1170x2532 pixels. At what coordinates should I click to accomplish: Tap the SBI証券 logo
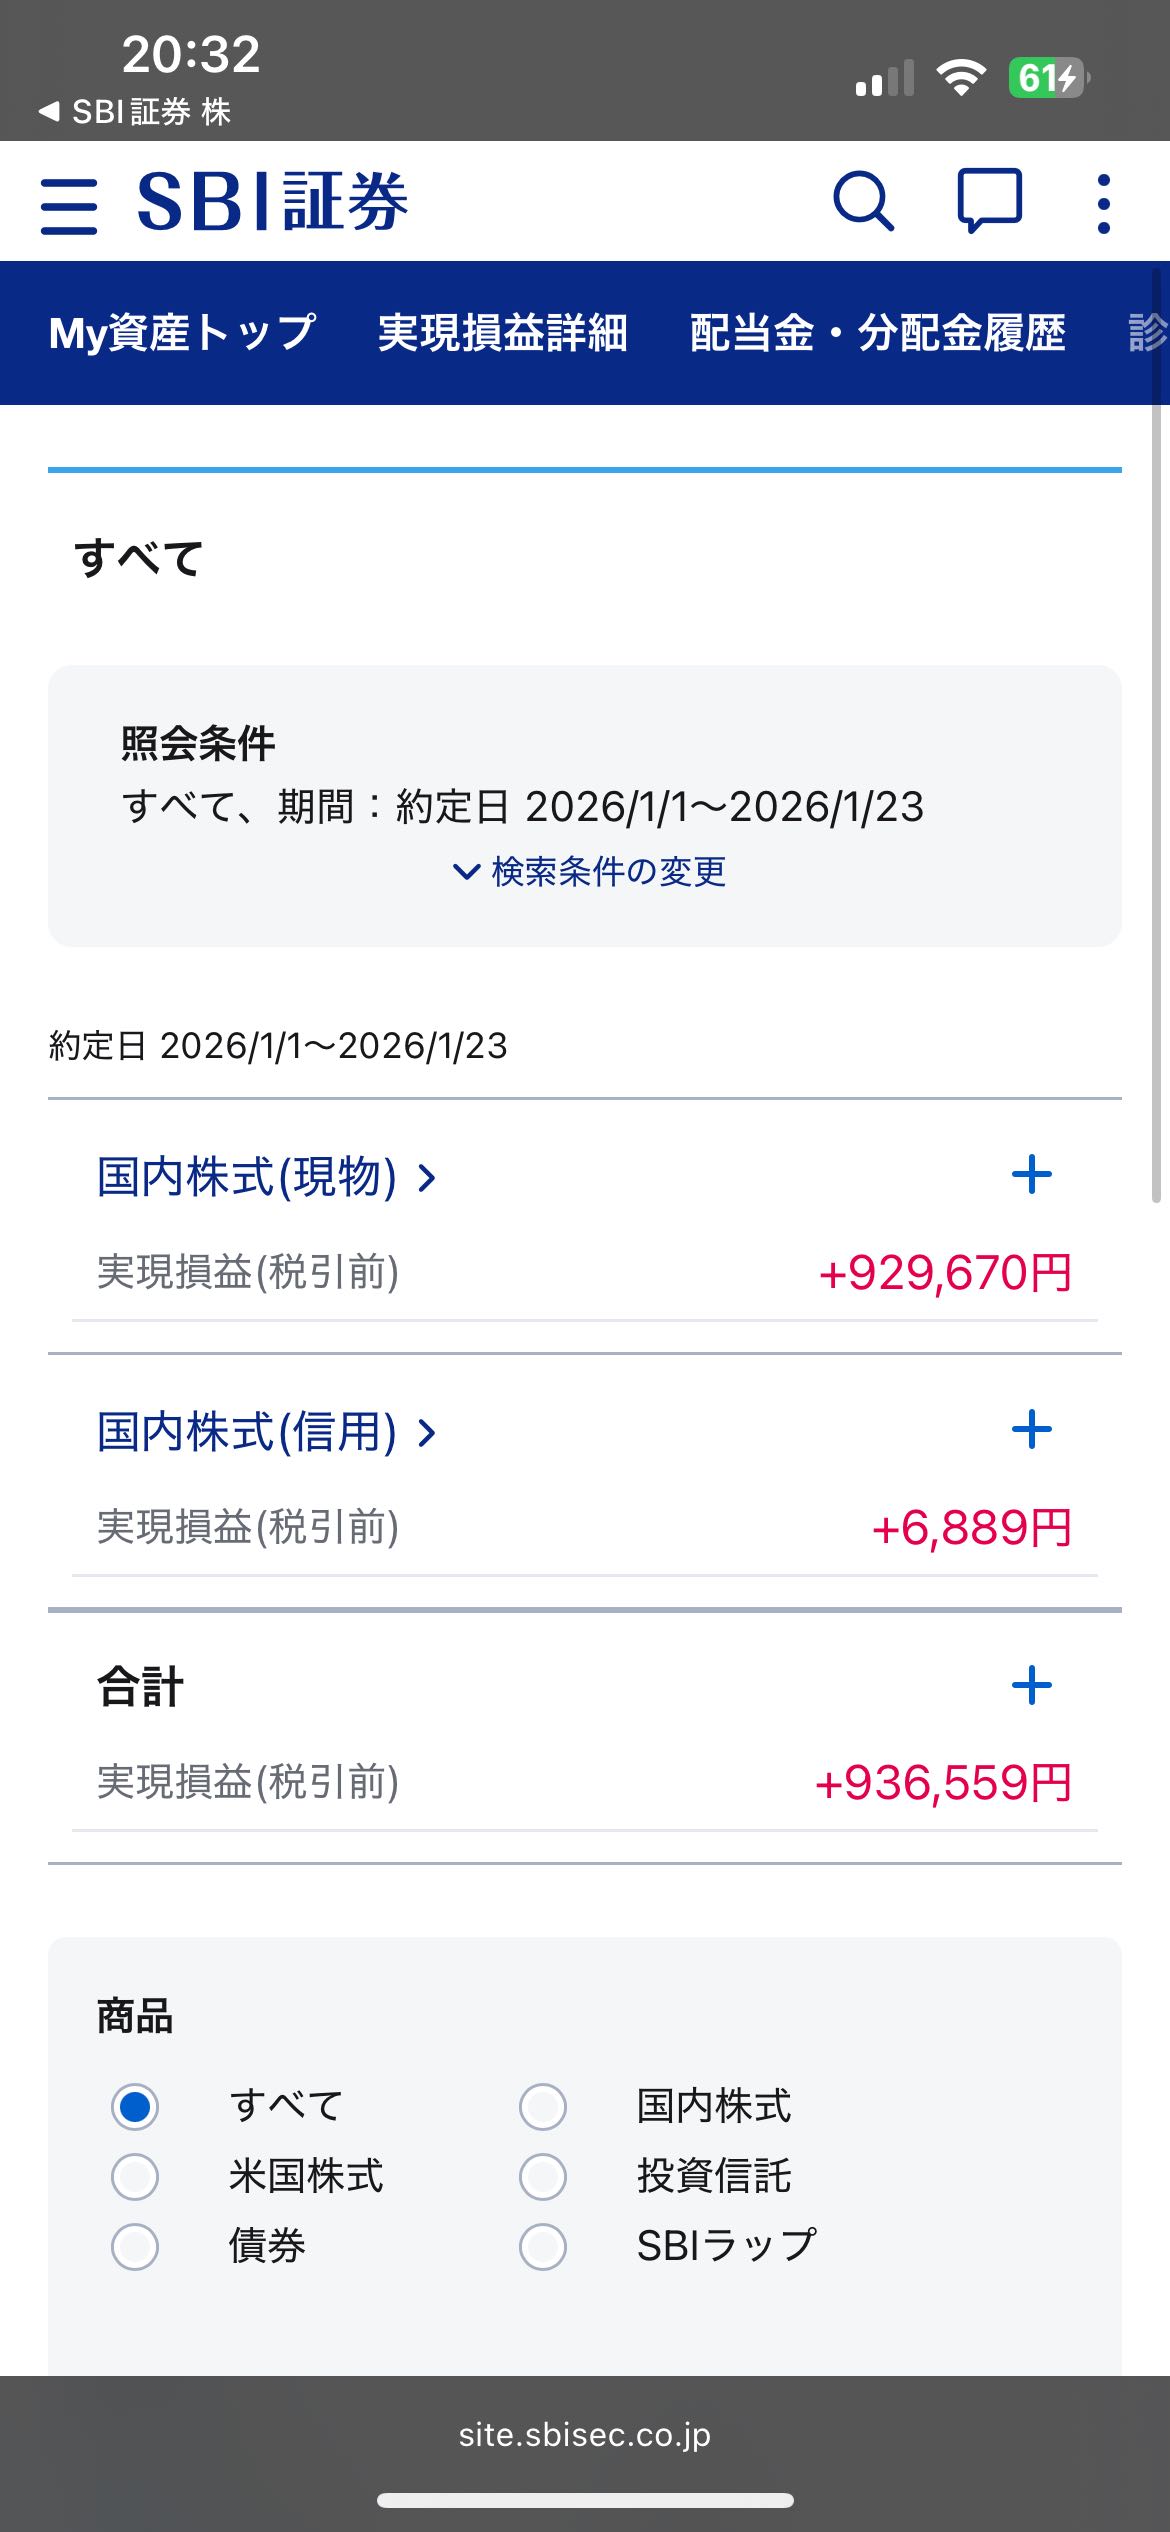(272, 202)
